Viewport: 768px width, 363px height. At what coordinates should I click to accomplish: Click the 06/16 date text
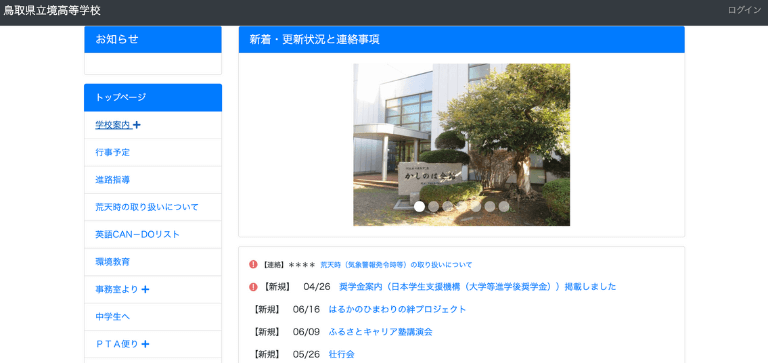(x=306, y=309)
